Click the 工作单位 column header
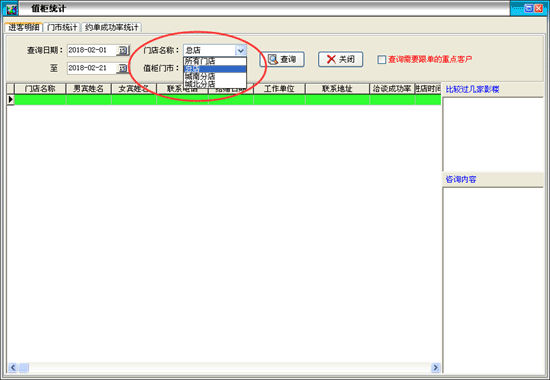The image size is (550, 380). coord(279,89)
